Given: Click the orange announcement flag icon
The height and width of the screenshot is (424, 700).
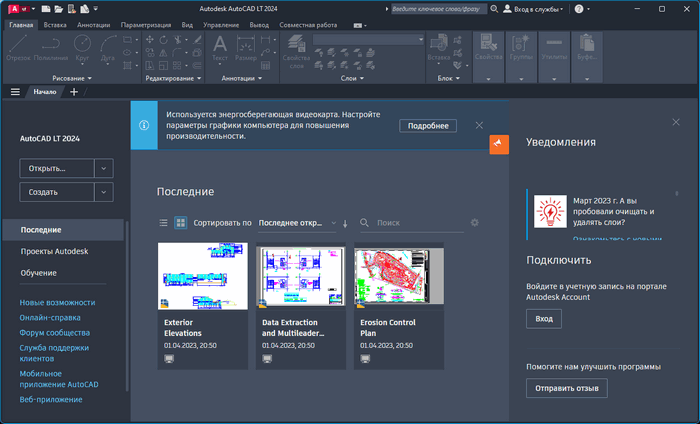Looking at the screenshot, I should tap(499, 144).
